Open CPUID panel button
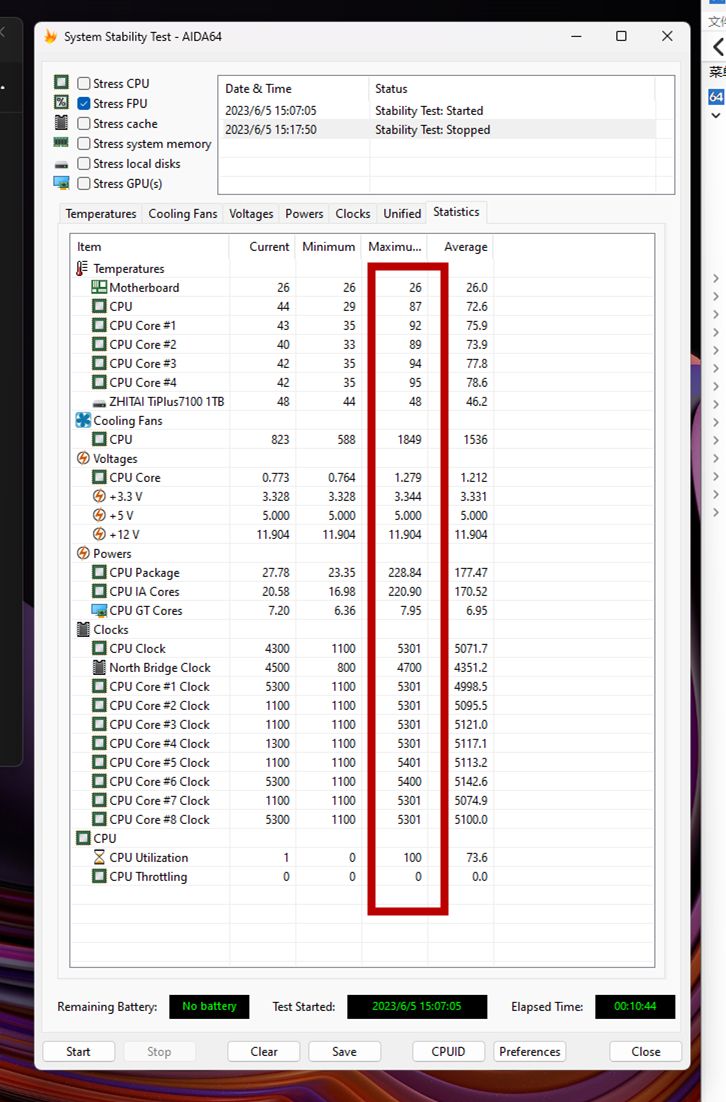Screen dimensions: 726x1102 point(447,1052)
